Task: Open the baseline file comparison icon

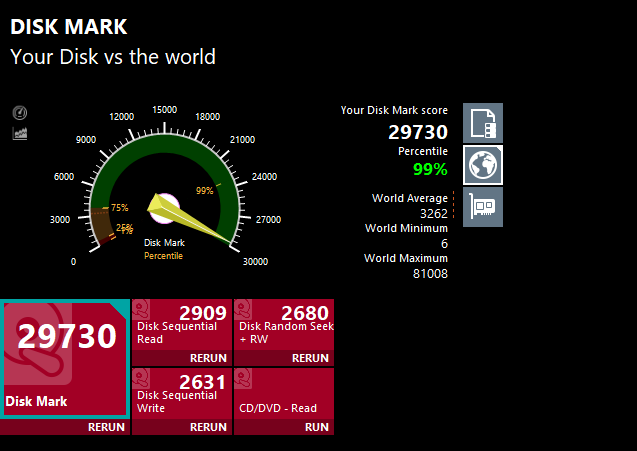Action: (x=483, y=123)
